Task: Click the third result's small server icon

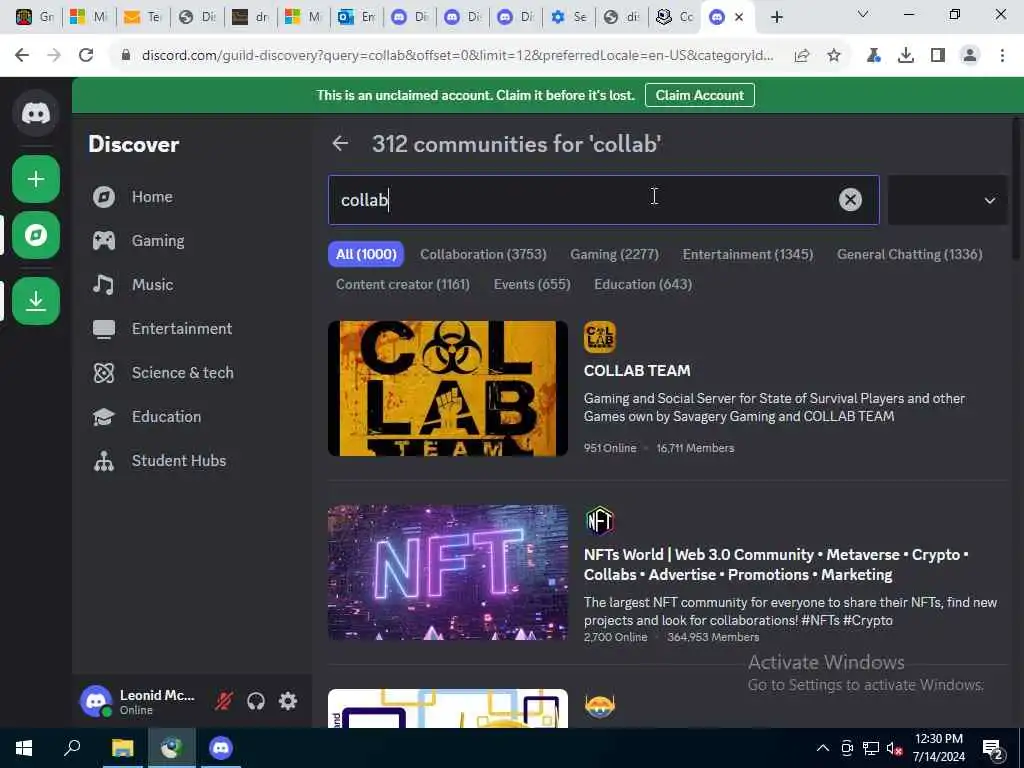Action: (x=600, y=705)
